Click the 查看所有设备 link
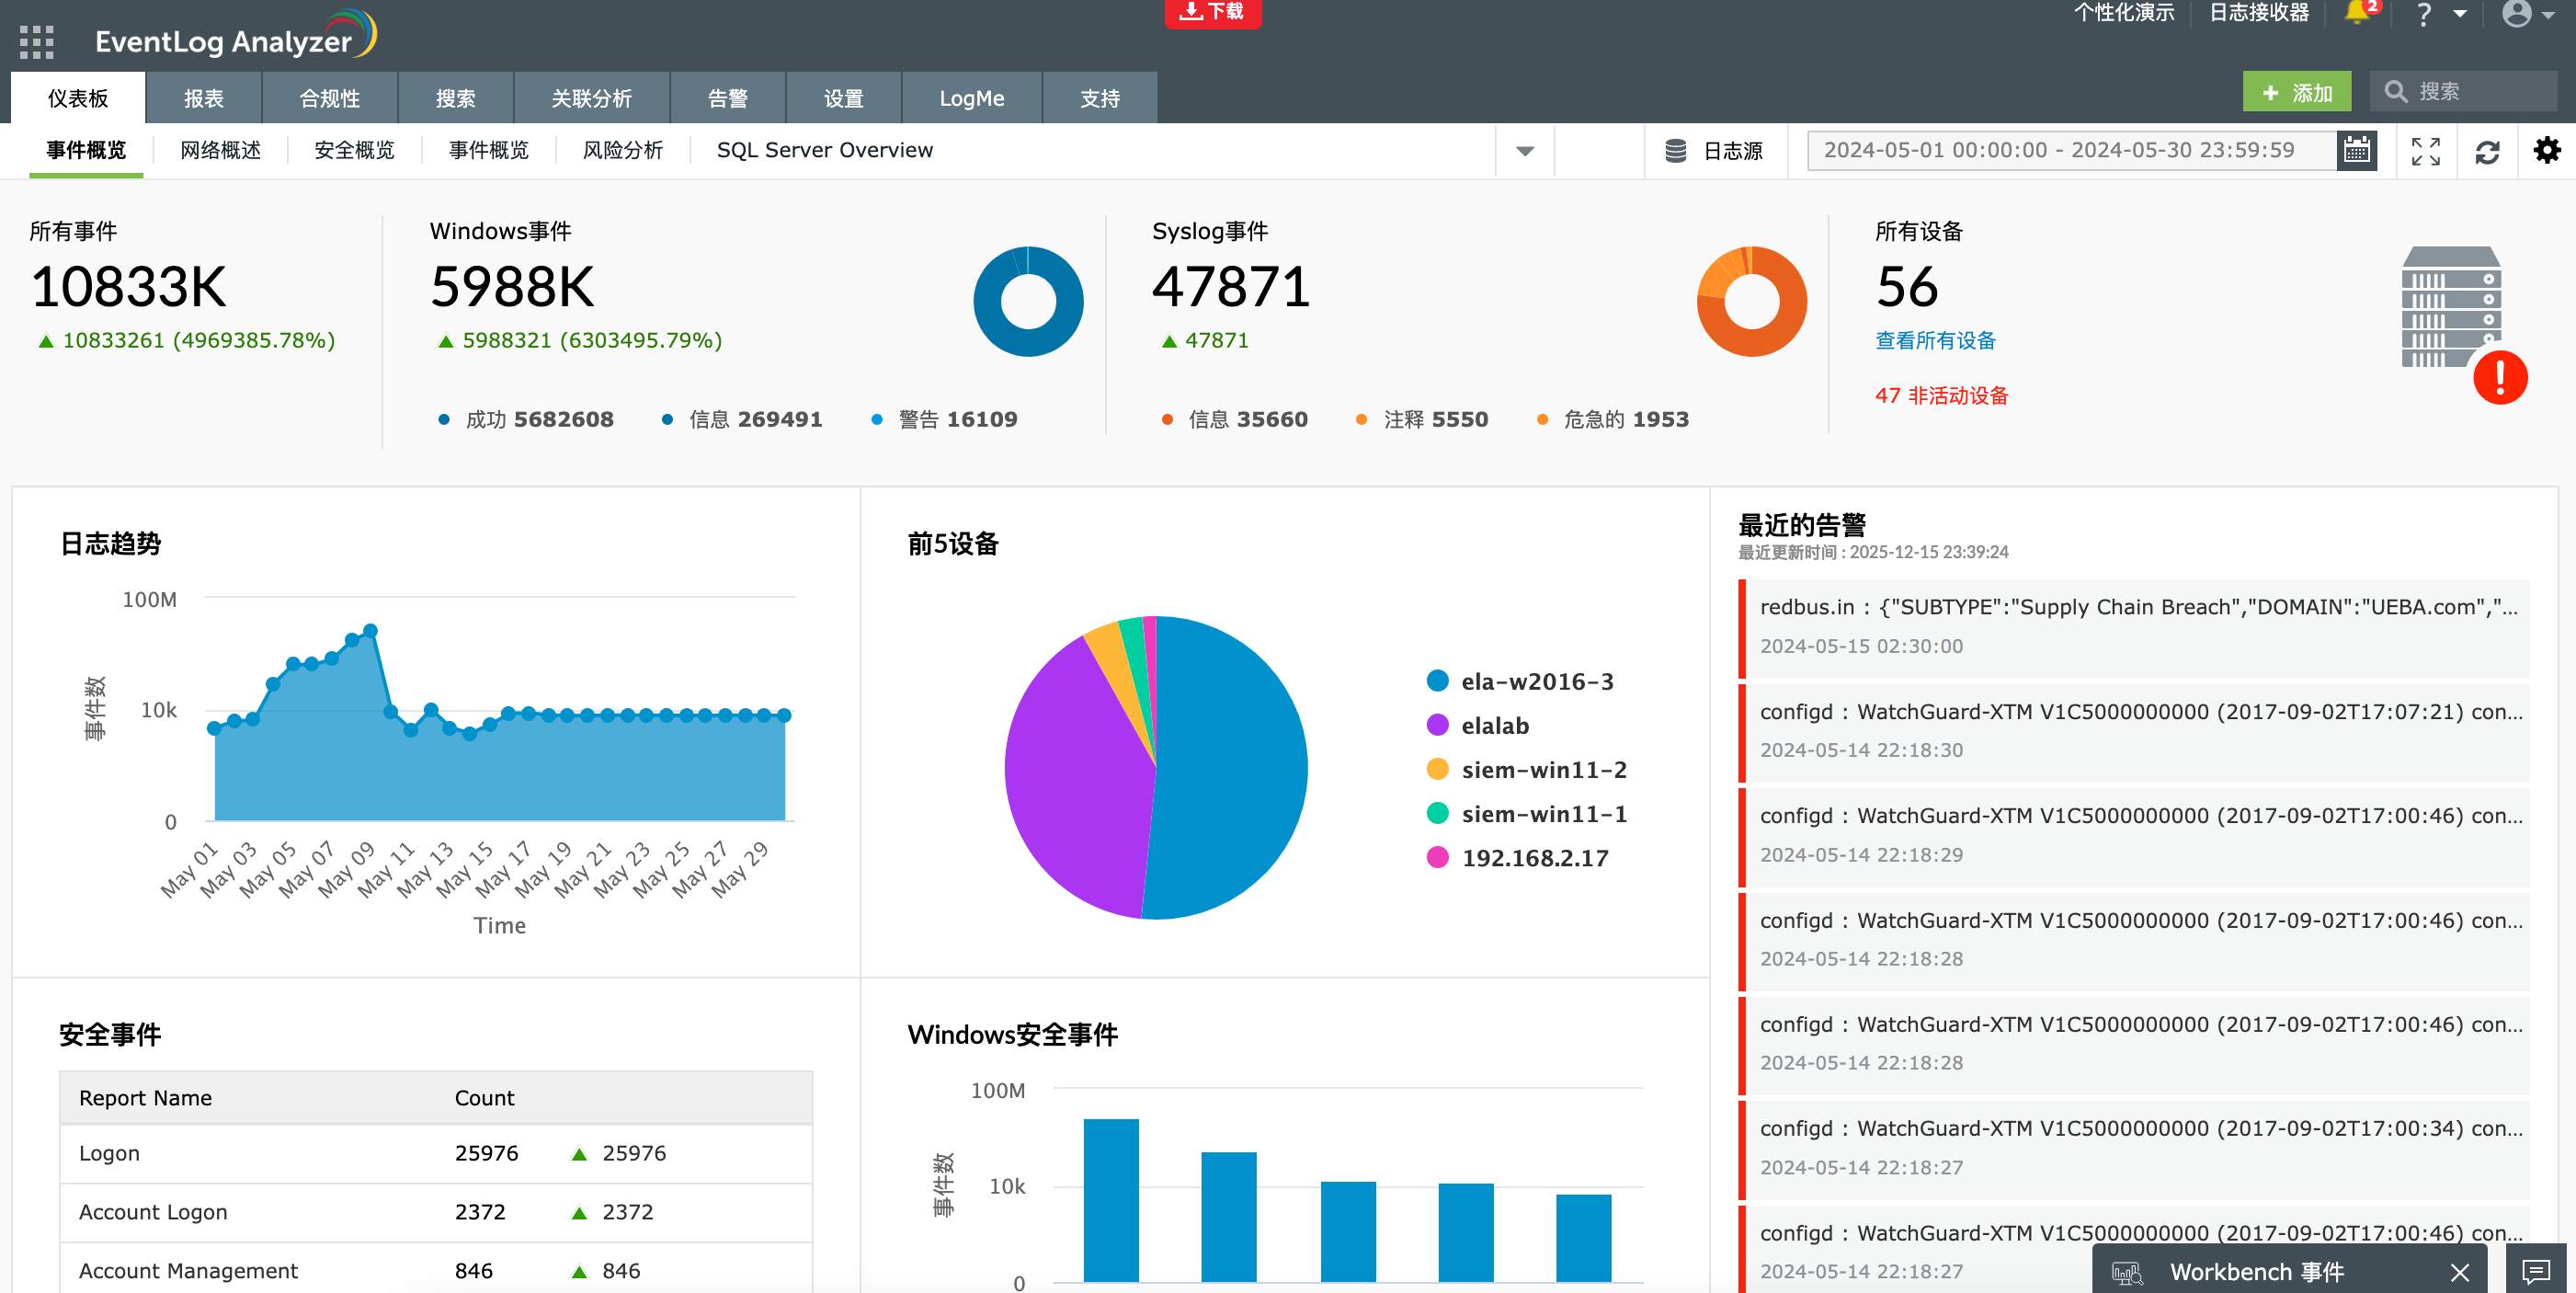2576x1293 pixels. click(1933, 340)
